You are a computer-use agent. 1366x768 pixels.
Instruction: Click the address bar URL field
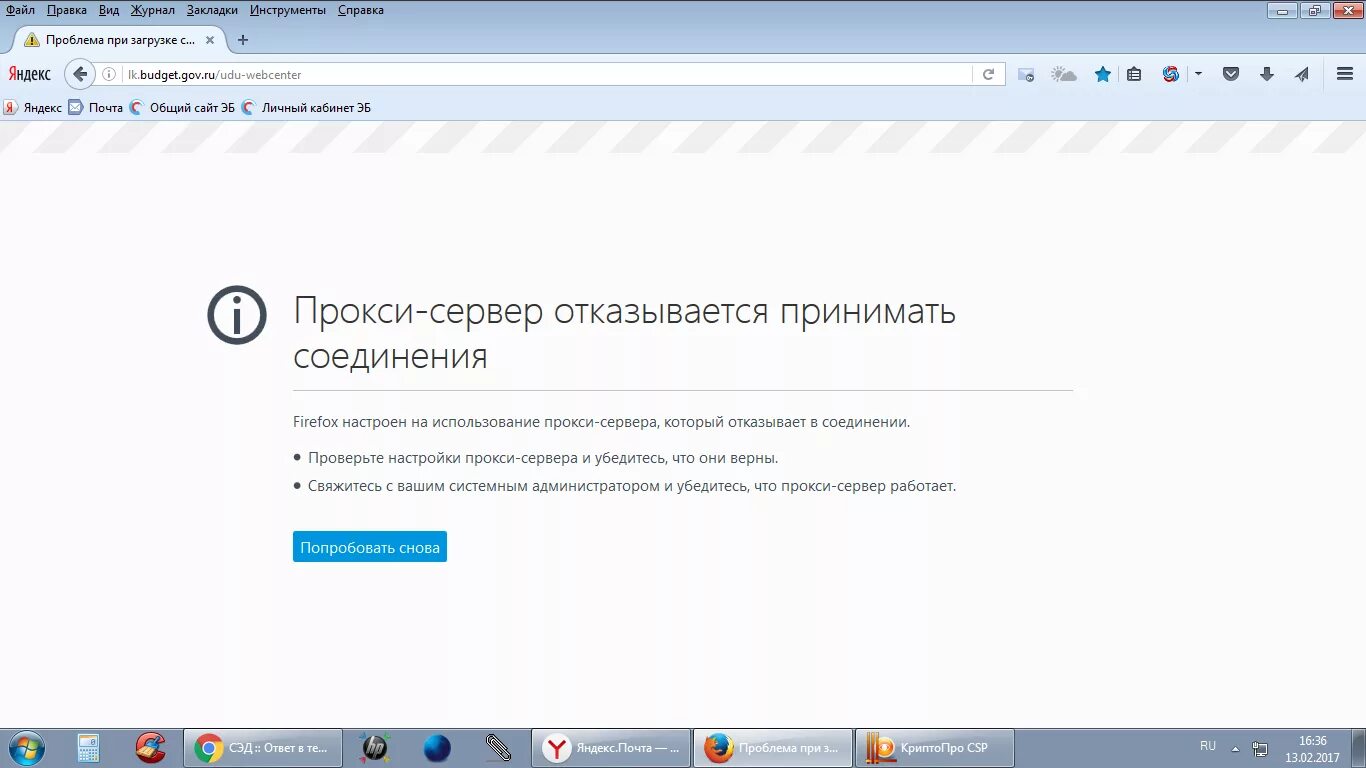(x=545, y=74)
